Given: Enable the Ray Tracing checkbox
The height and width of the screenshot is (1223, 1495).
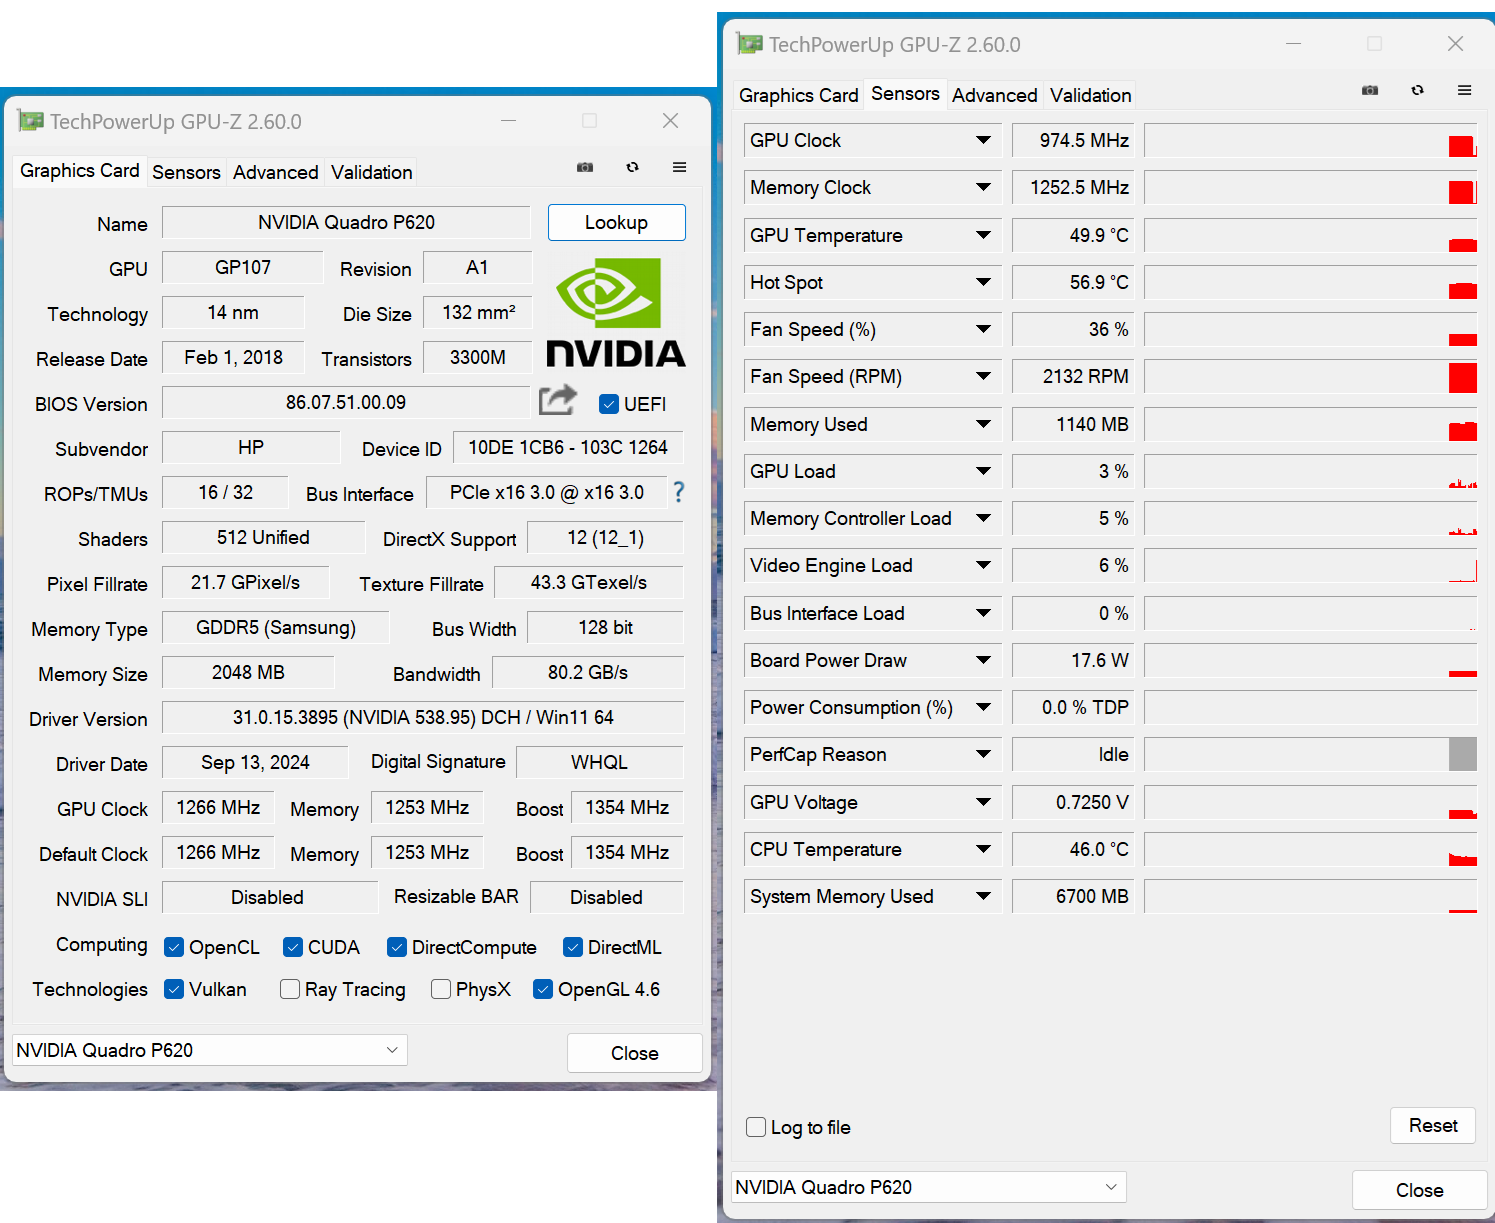Looking at the screenshot, I should pyautogui.click(x=290, y=989).
